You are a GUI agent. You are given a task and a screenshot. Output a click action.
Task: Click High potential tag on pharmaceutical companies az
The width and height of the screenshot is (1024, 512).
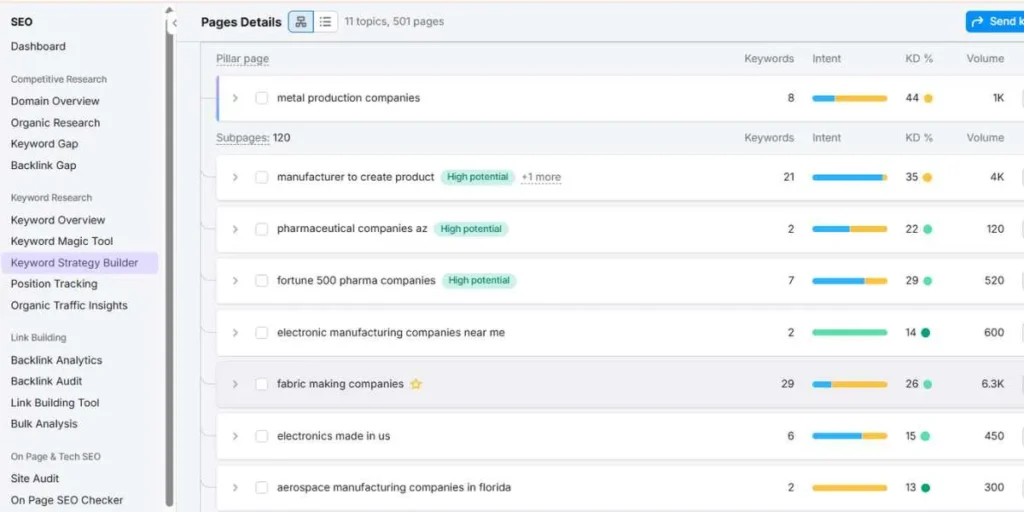click(x=471, y=229)
